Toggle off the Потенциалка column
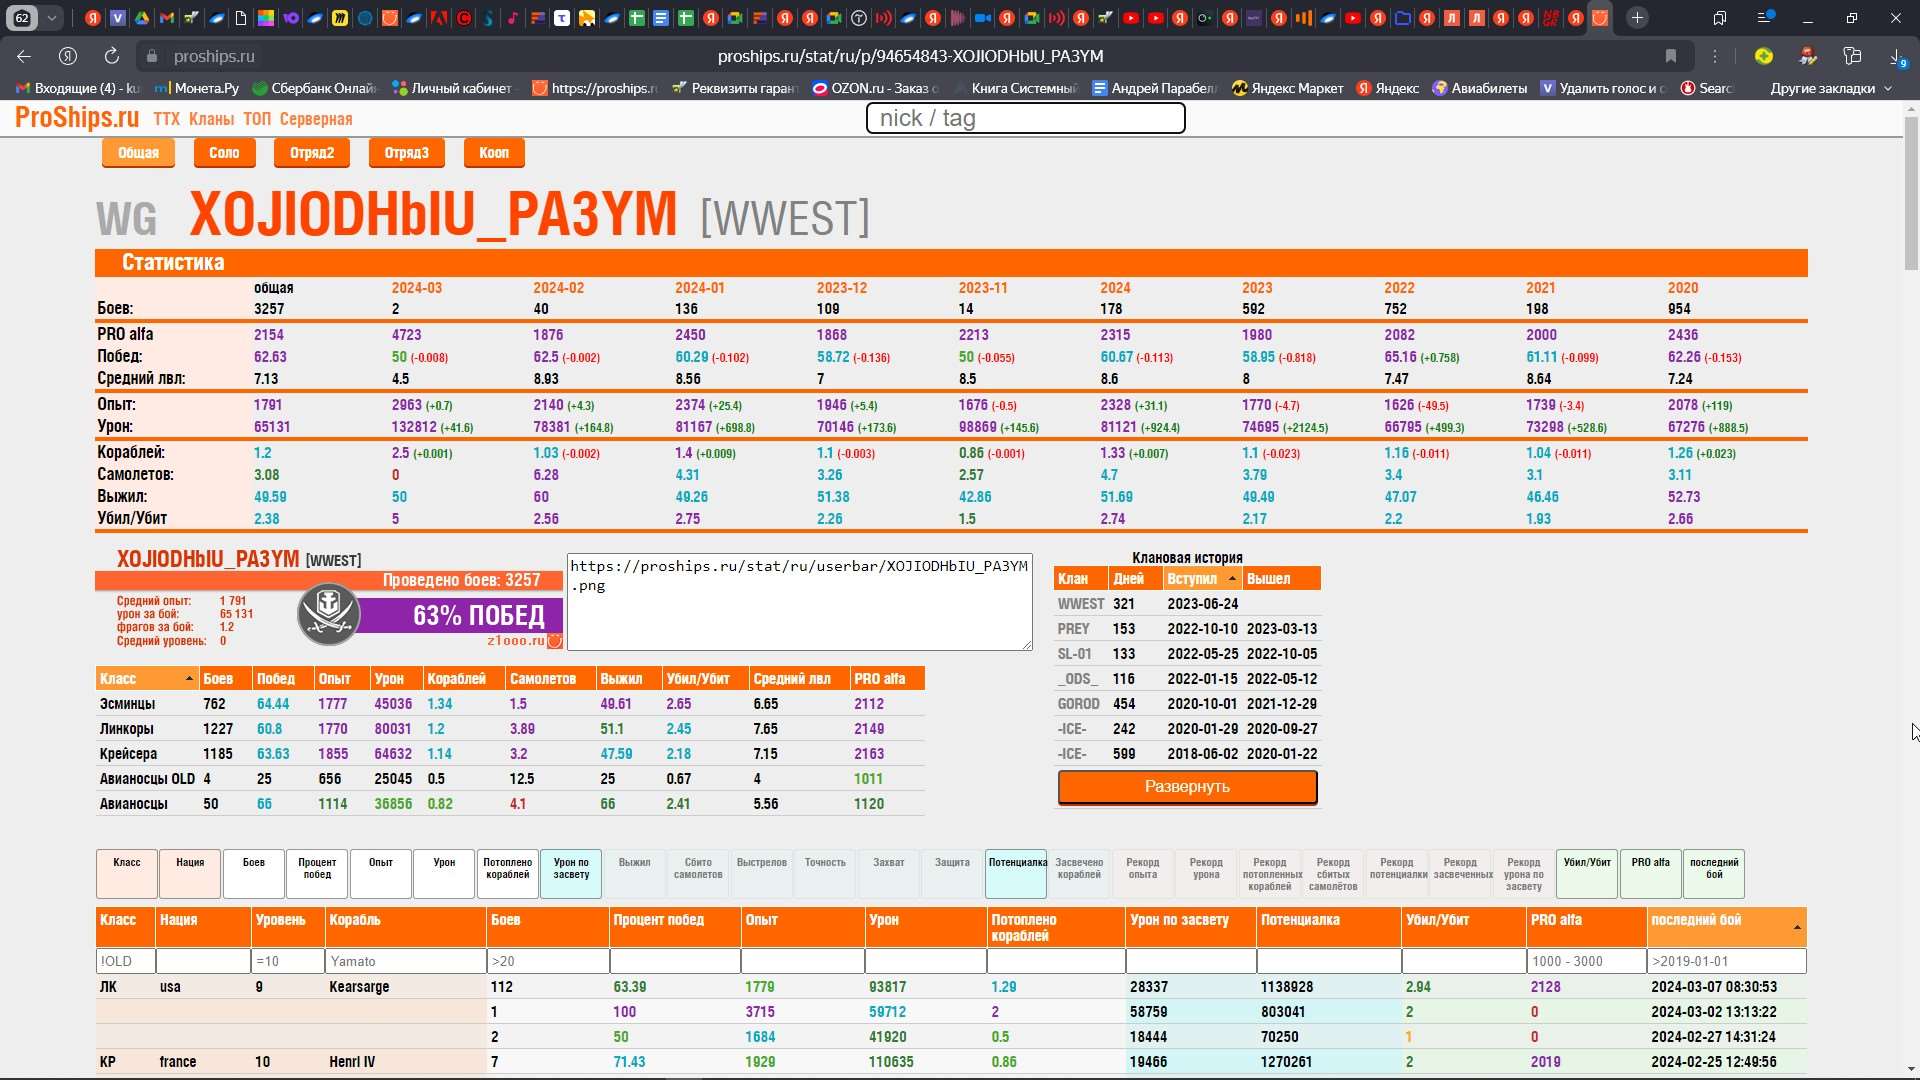This screenshot has width=1920, height=1080. coord(1016,873)
